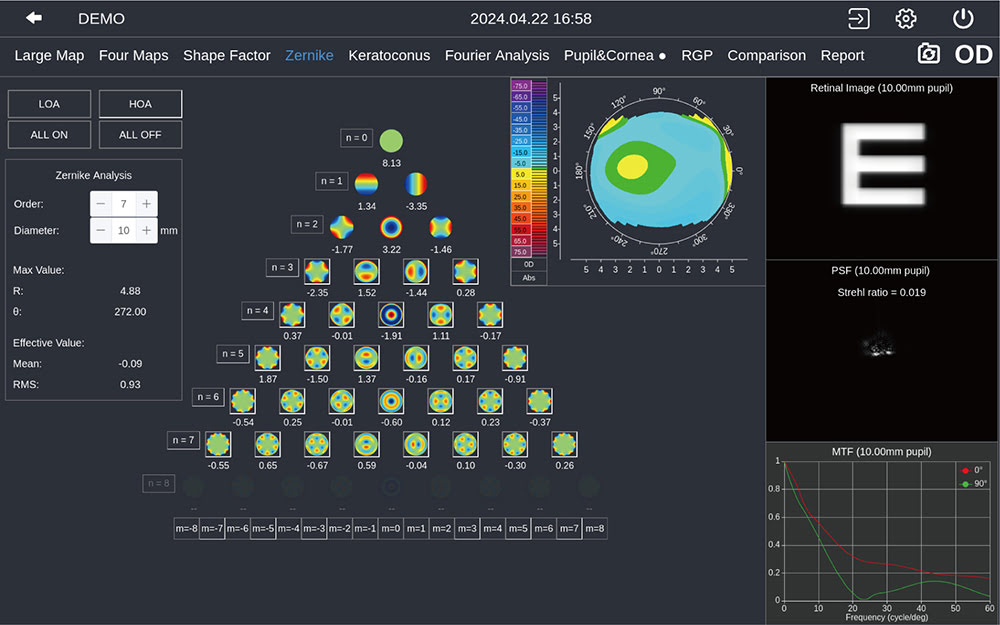Toggle the LOA filter
Screen dimensions: 1000x625
pos(49,104)
